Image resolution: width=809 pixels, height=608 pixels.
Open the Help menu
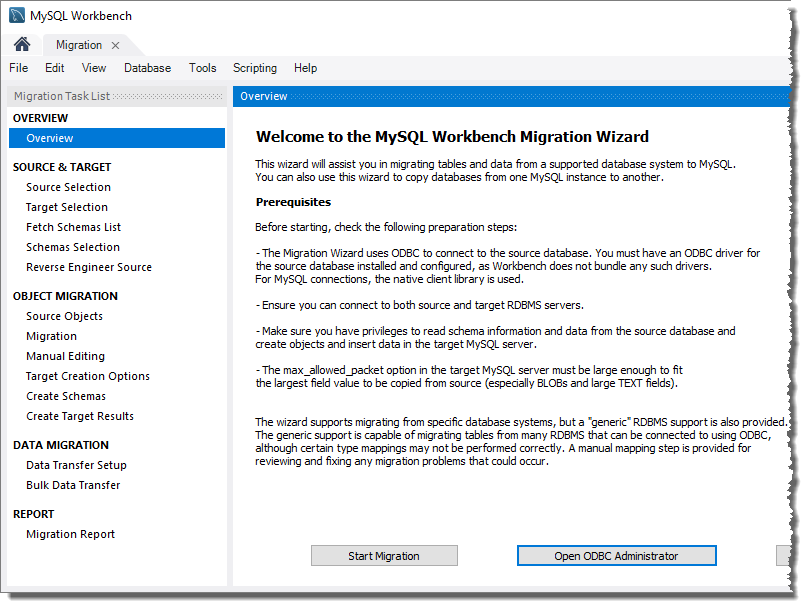pos(305,68)
